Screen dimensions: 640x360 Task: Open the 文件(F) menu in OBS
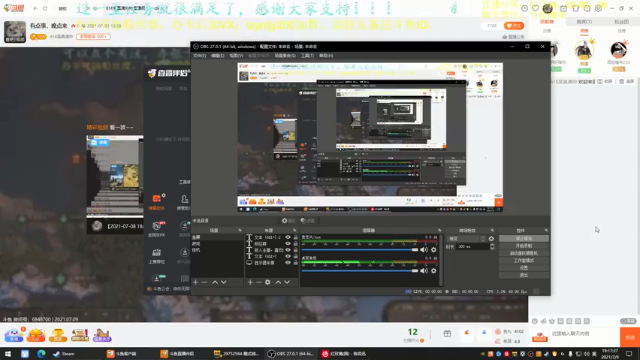(200, 56)
